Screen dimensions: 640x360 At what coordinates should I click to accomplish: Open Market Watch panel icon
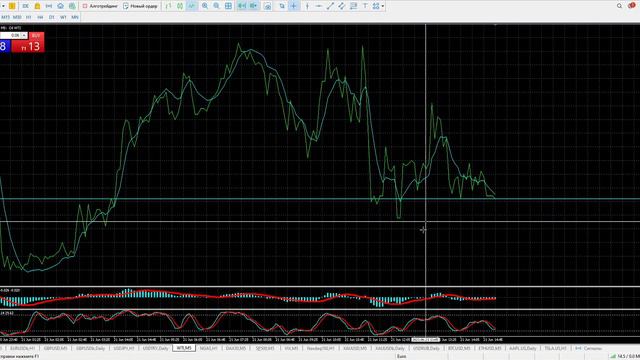25,6
